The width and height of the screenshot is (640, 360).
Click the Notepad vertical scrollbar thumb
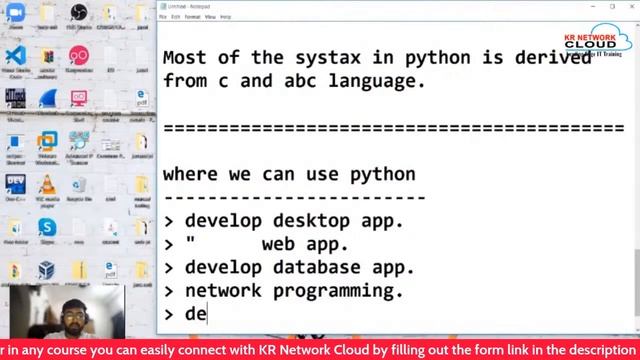[637, 282]
